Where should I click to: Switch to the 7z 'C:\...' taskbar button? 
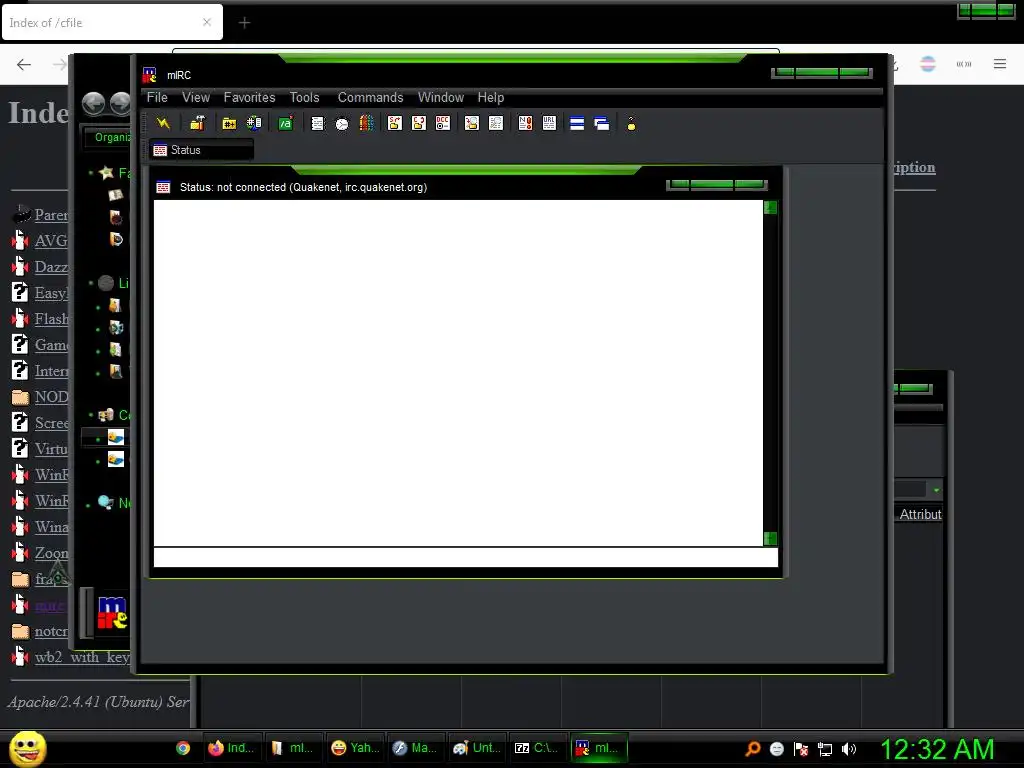537,748
